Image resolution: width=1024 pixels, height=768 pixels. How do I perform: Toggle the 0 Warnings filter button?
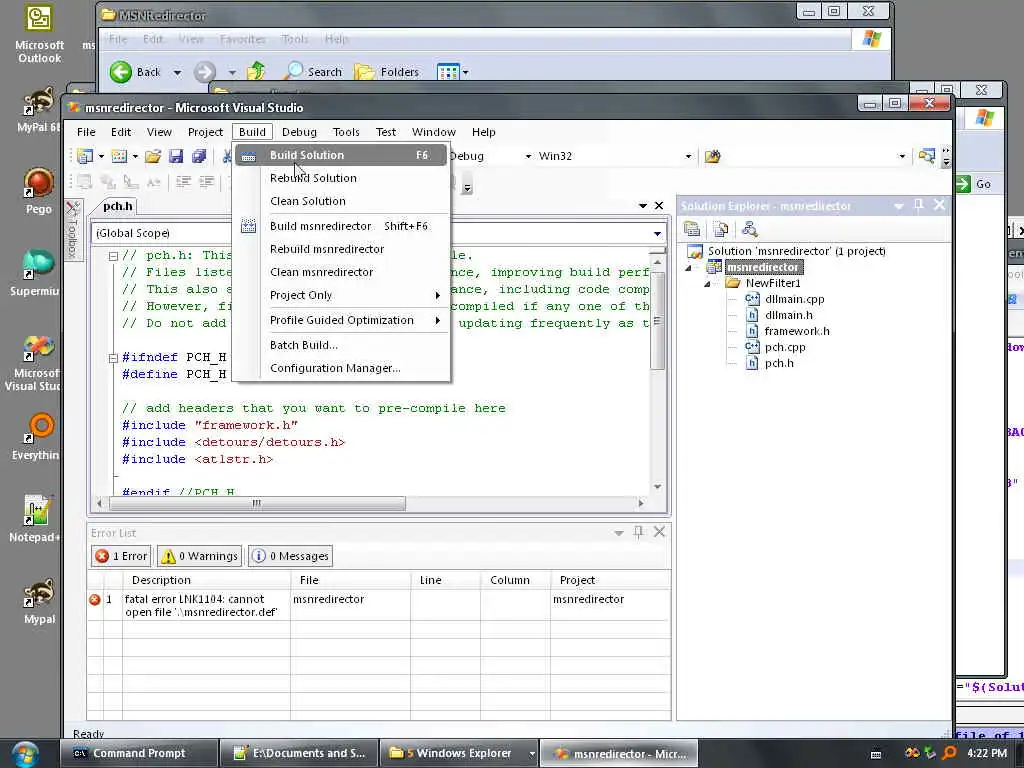[199, 556]
